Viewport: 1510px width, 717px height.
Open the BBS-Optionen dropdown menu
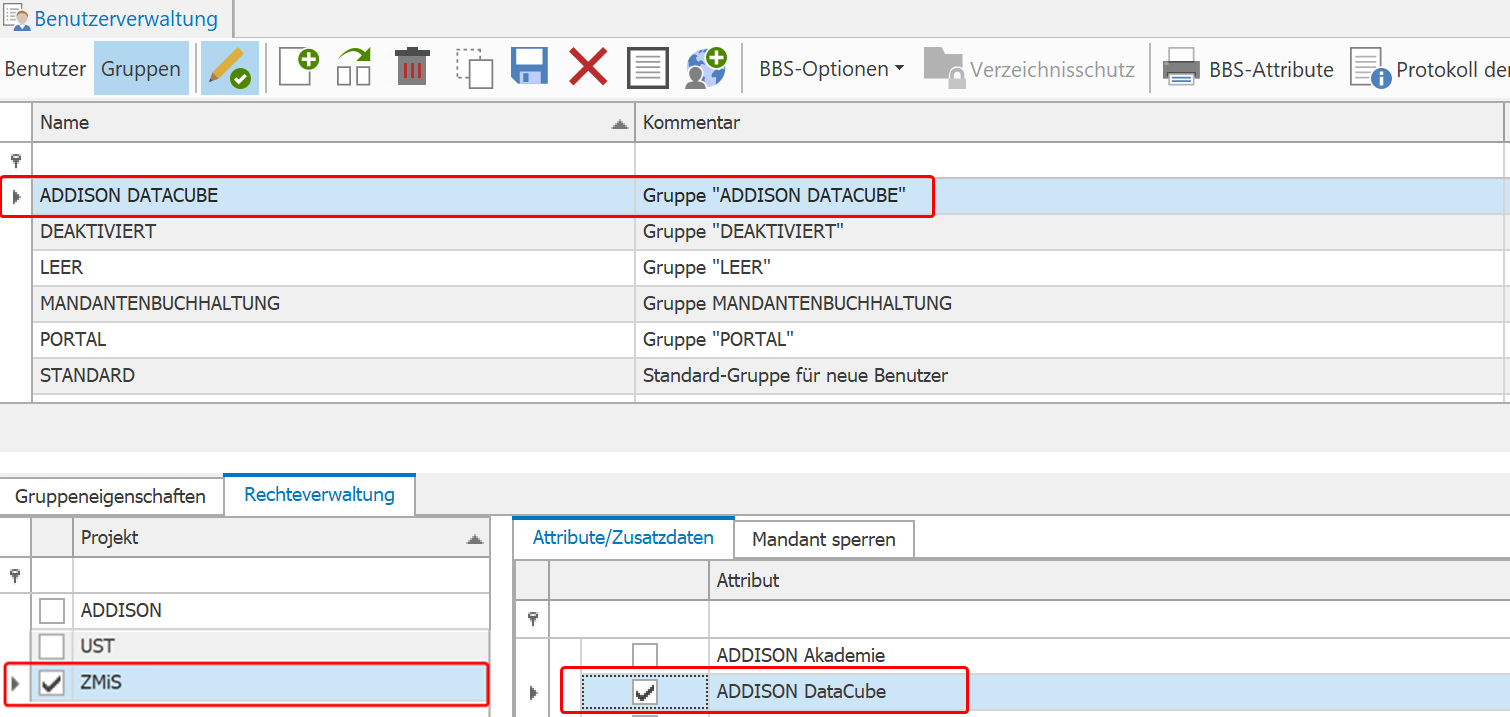pos(831,69)
